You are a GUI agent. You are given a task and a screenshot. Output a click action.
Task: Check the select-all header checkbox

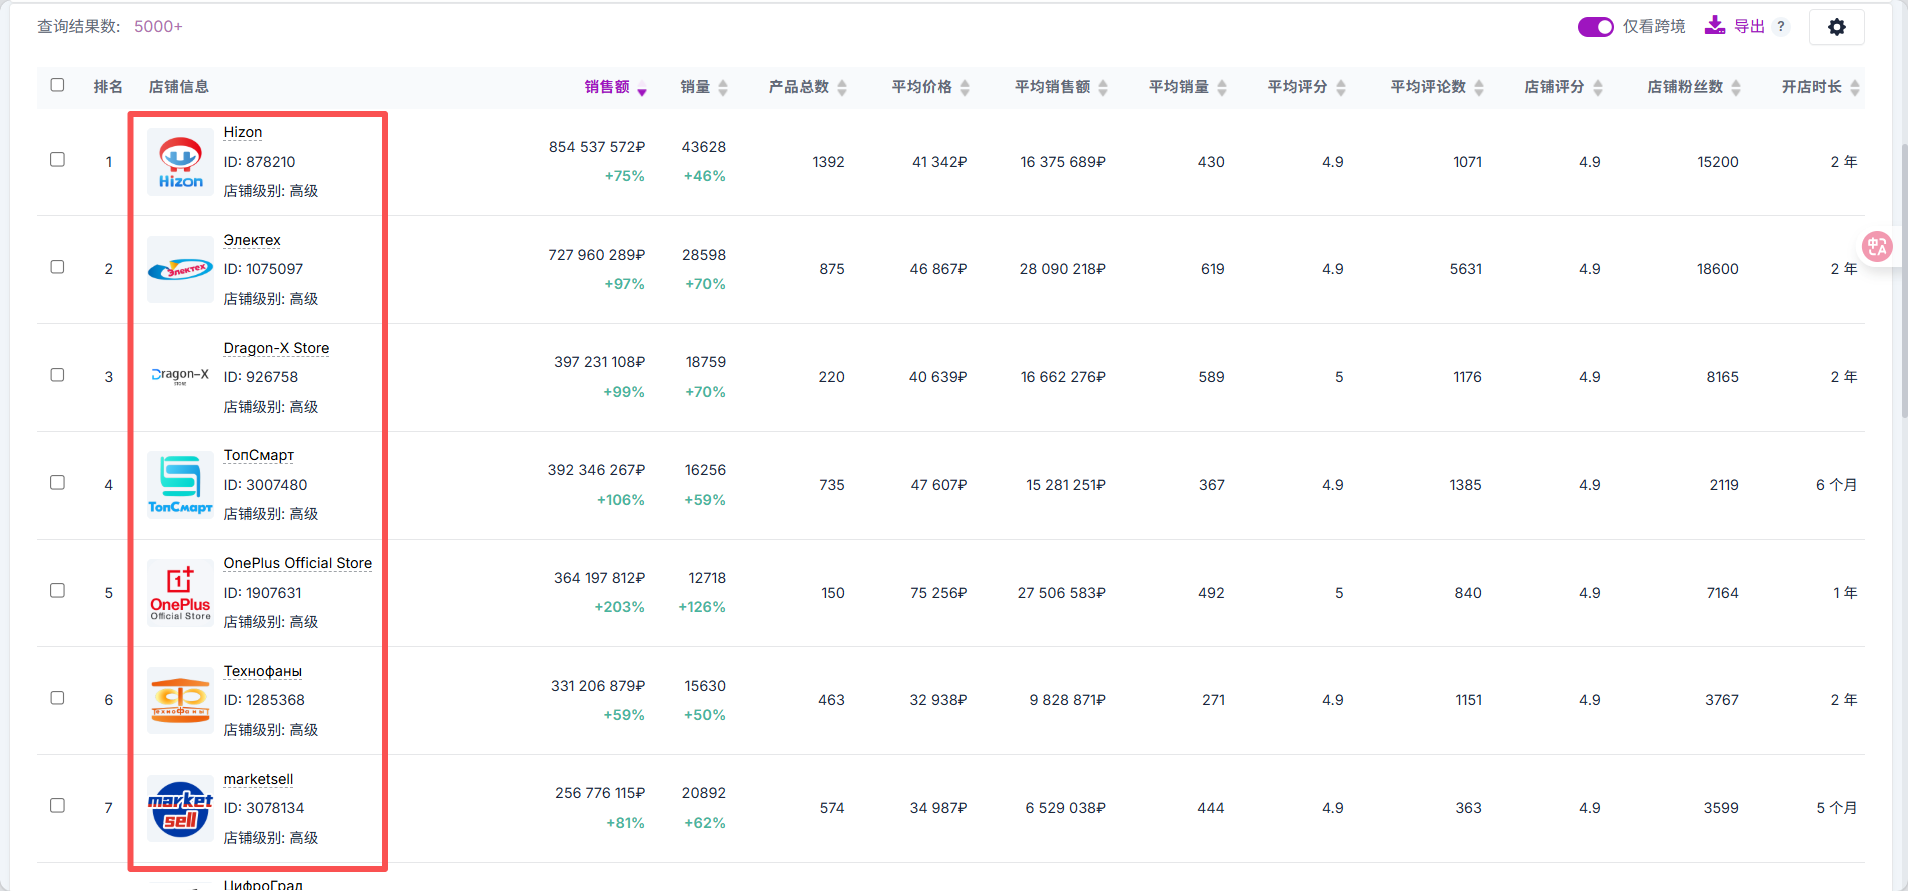pyautogui.click(x=57, y=85)
